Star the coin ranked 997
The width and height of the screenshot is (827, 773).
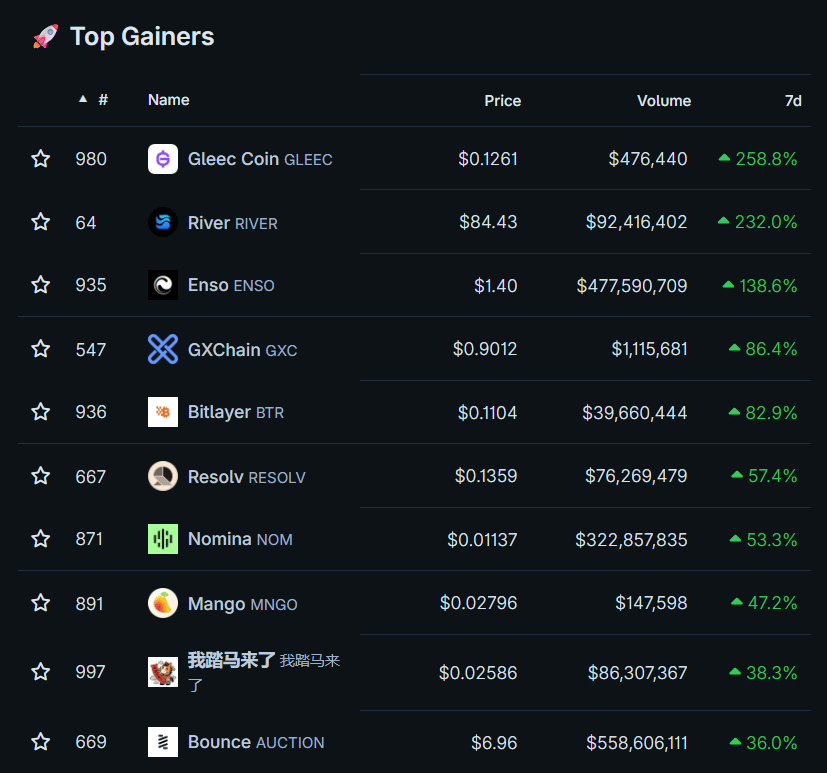click(x=41, y=672)
